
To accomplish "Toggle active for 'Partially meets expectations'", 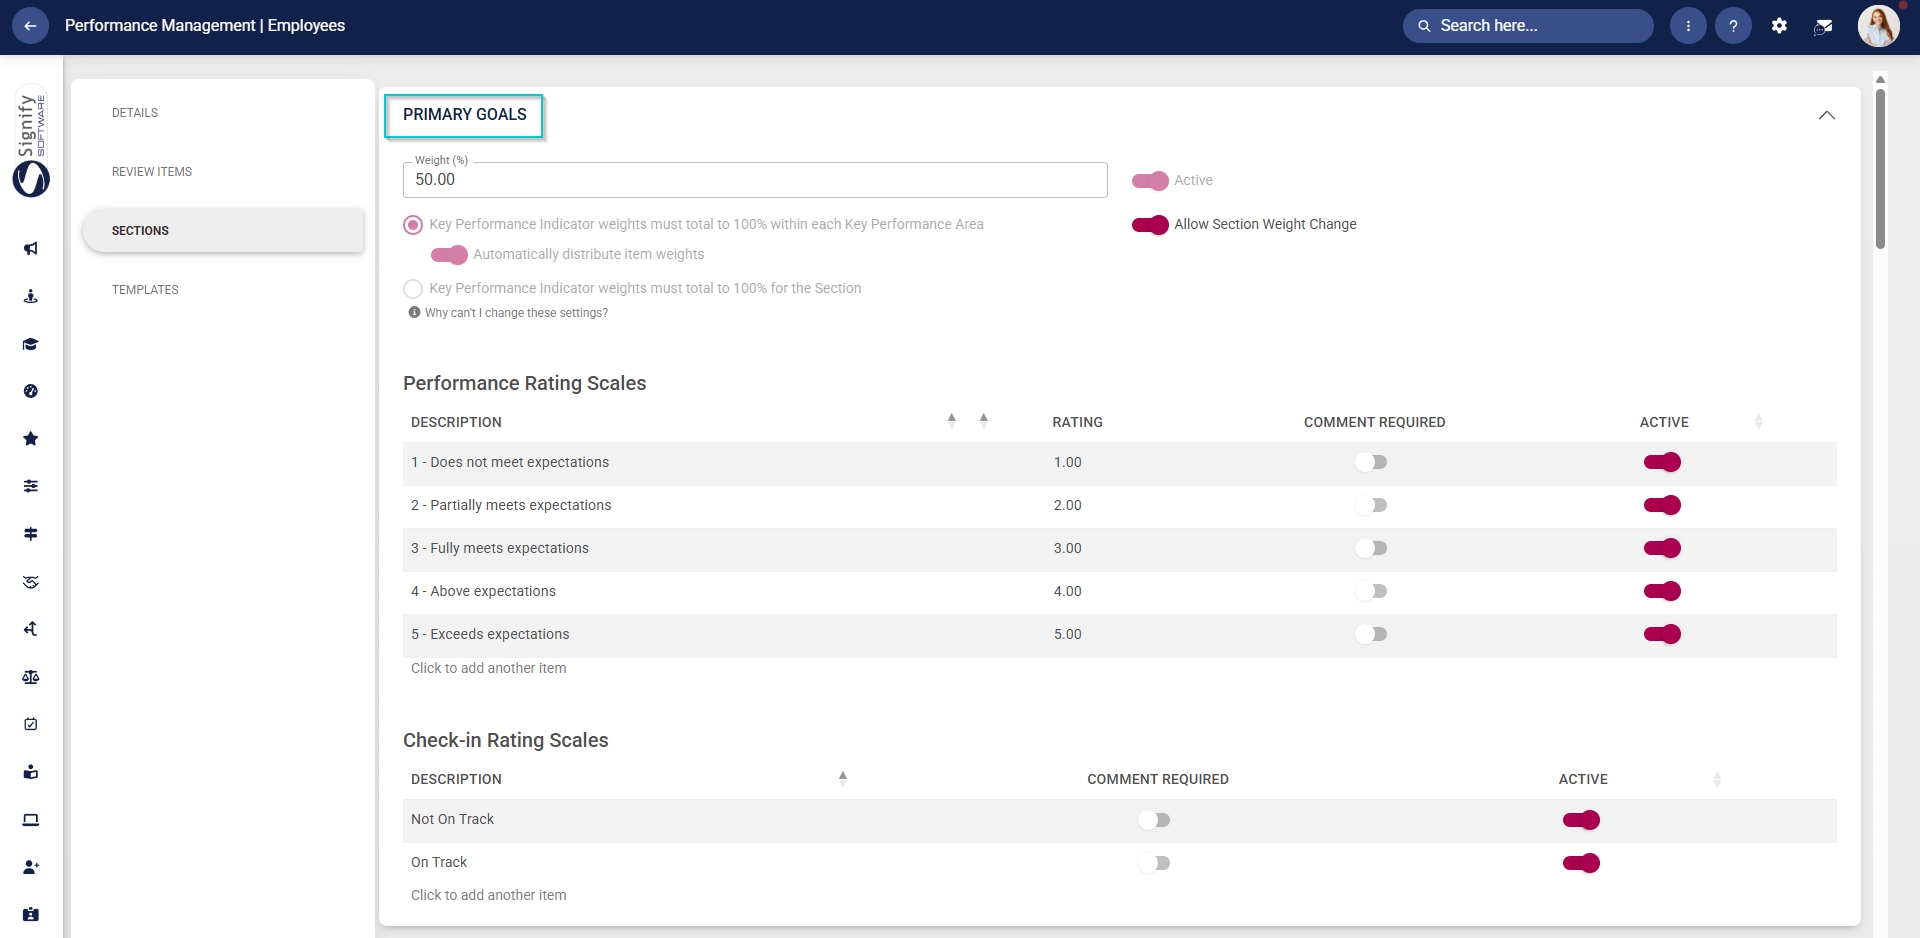I will 1662,505.
